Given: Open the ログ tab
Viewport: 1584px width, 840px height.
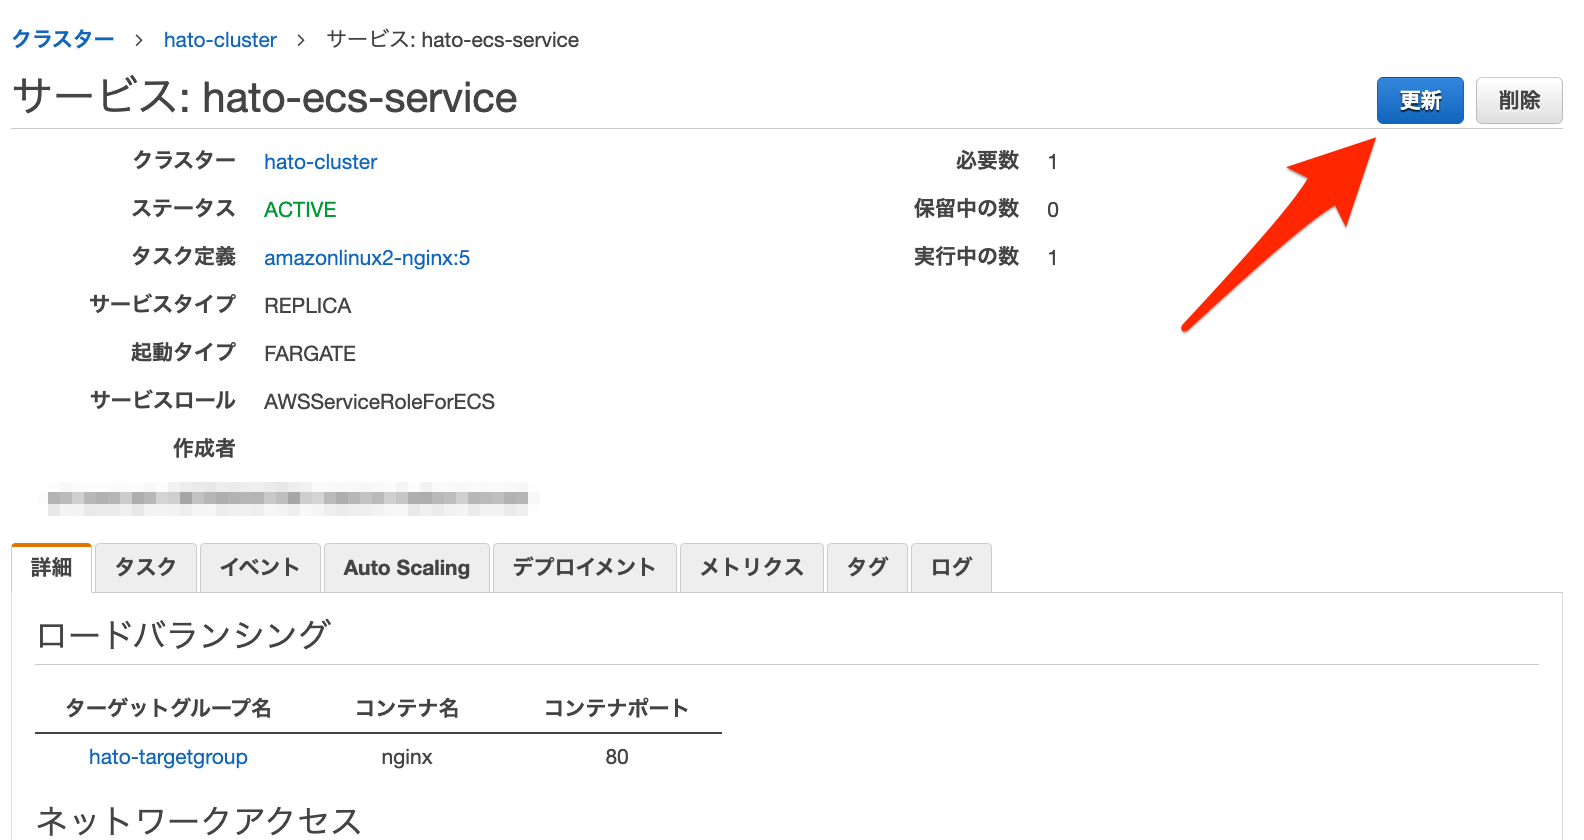Looking at the screenshot, I should (951, 568).
